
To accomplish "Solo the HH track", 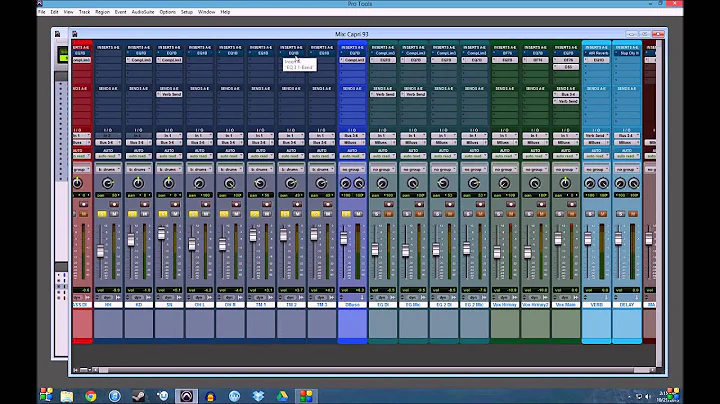I will click(x=102, y=214).
